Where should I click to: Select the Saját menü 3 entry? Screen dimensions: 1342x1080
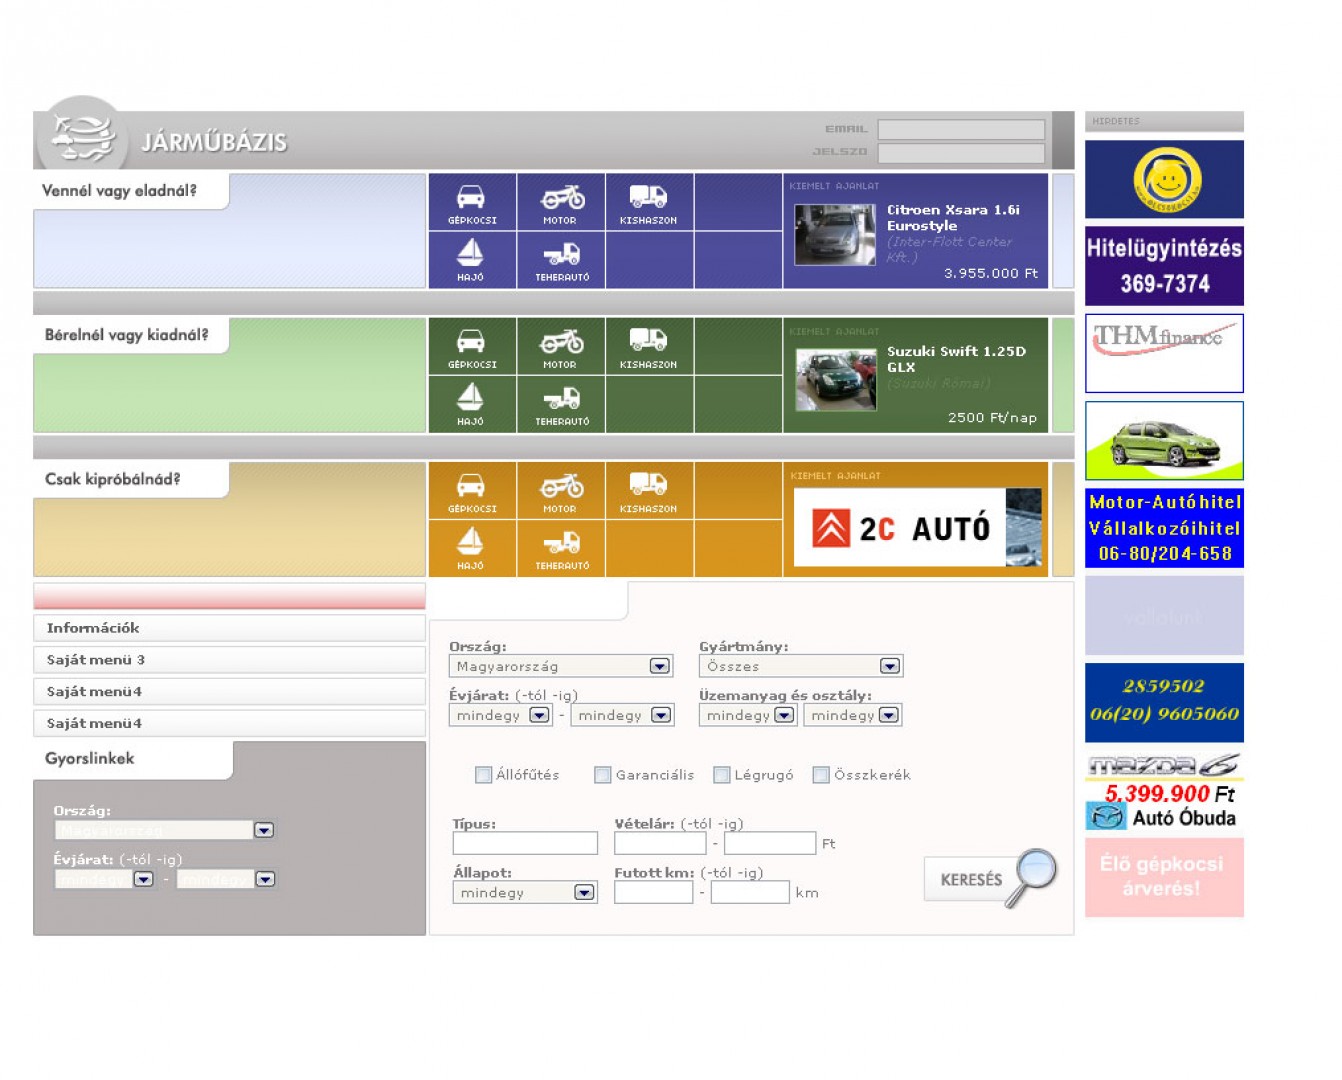(x=229, y=660)
